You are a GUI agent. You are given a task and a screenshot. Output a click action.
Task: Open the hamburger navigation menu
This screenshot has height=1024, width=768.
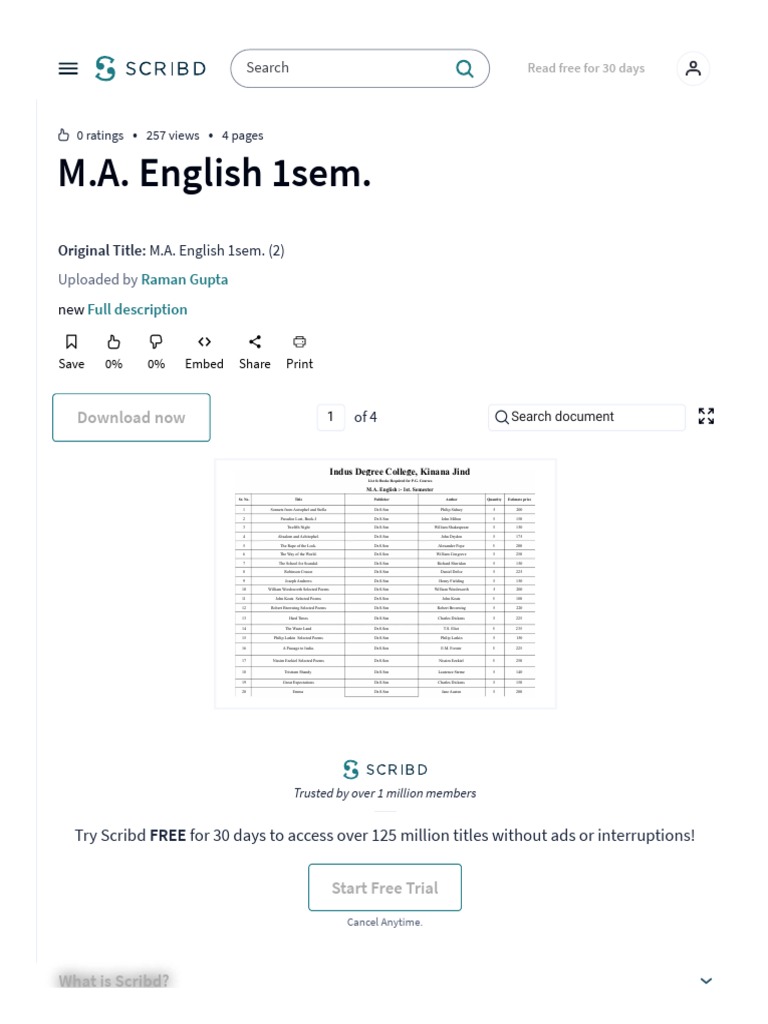pos(68,68)
